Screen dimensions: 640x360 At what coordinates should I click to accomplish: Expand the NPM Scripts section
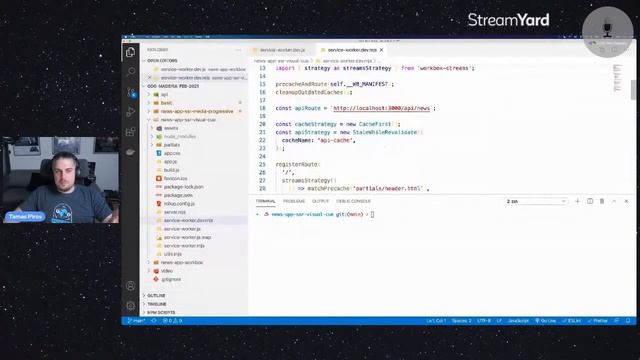point(161,313)
